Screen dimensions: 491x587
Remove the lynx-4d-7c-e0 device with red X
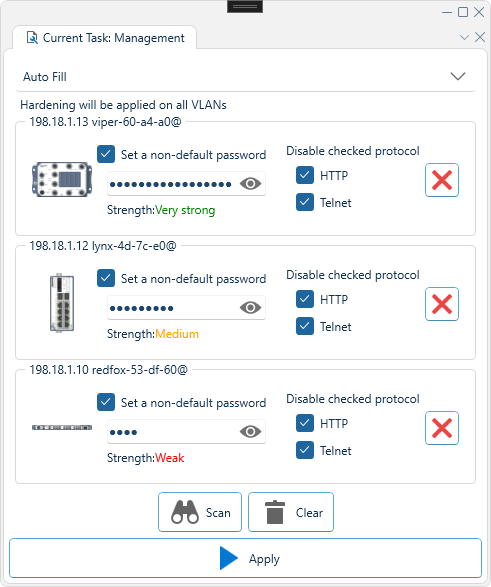coord(442,304)
